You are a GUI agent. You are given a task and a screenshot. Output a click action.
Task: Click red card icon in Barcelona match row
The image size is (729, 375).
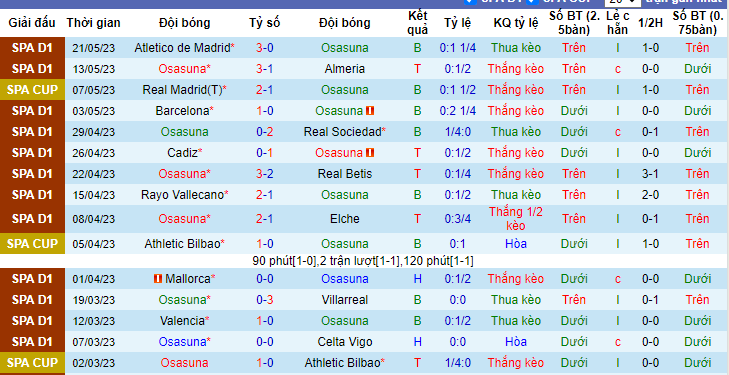click(370, 111)
